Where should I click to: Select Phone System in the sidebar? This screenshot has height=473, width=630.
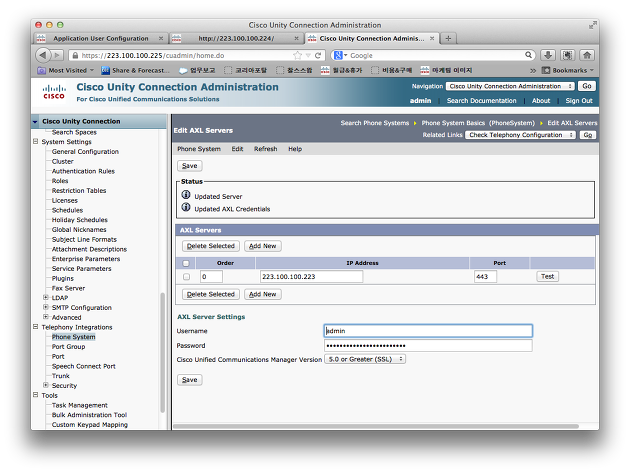coord(74,337)
